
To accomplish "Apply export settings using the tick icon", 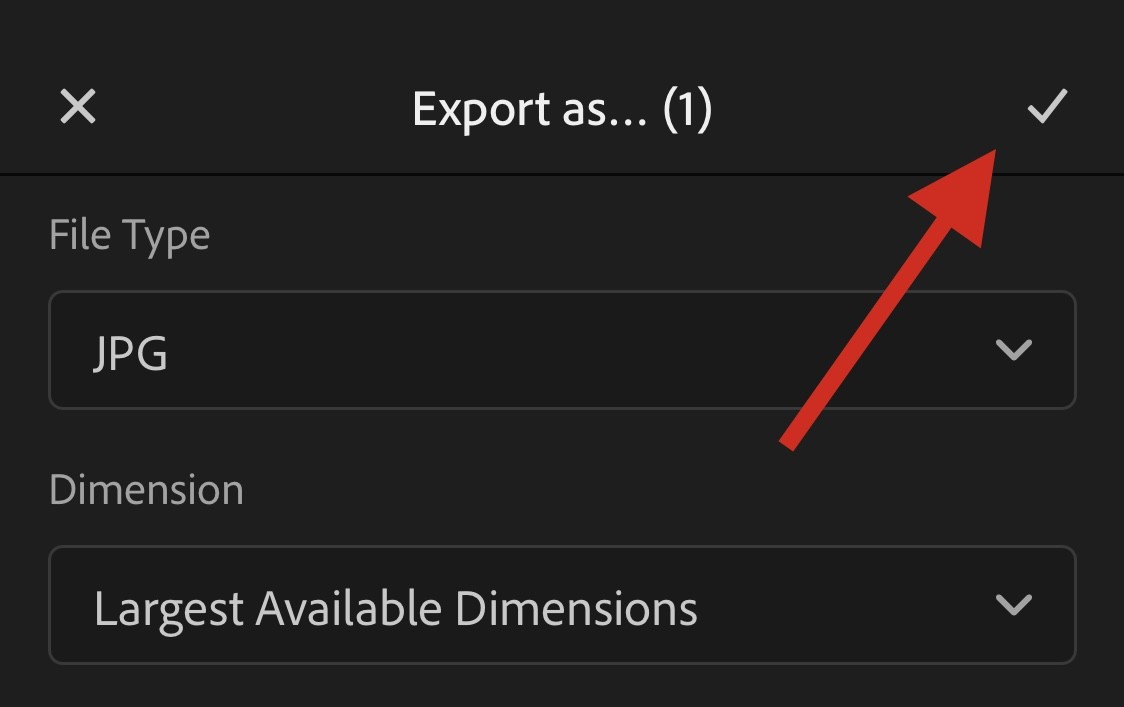I will (x=1047, y=106).
